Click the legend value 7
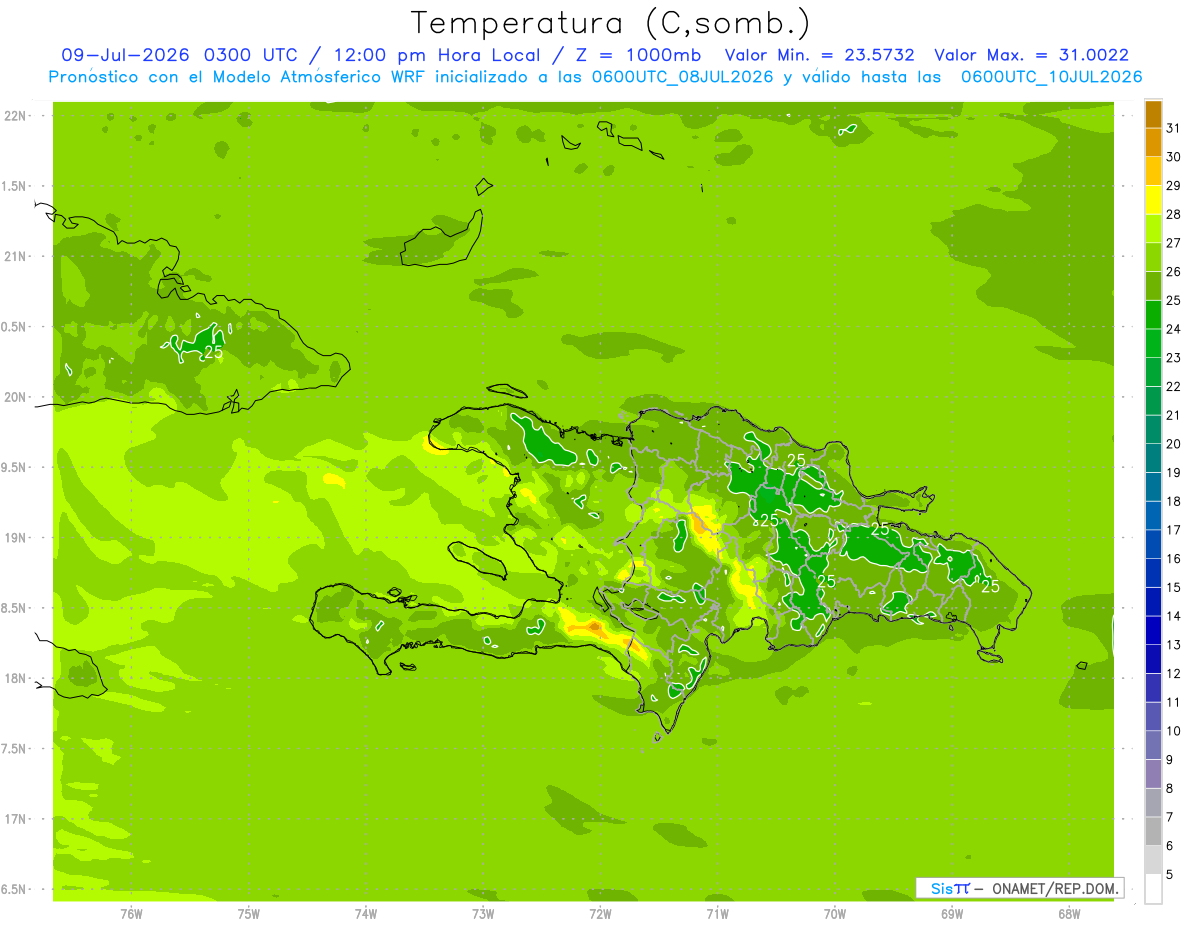1200x927 pixels. (x=1171, y=817)
